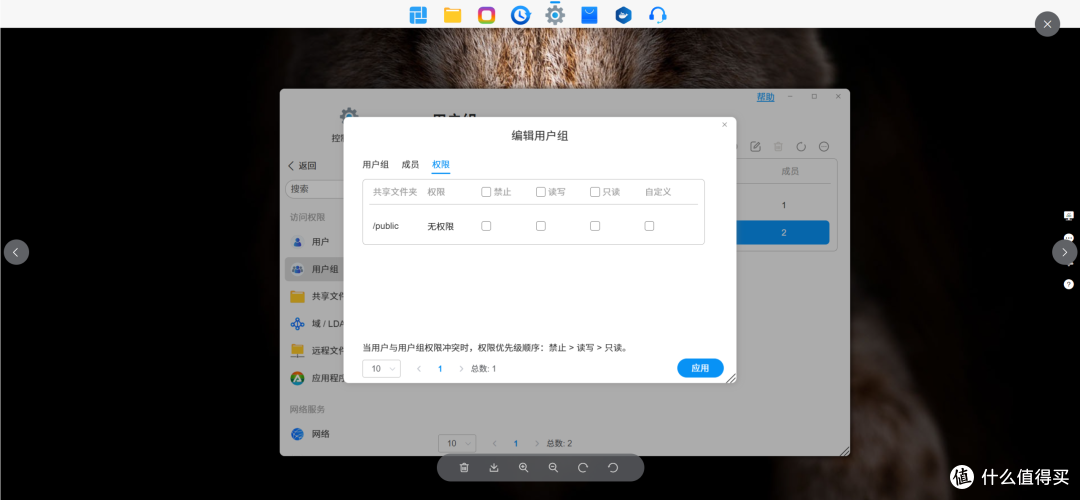Show next image with right arrow

click(1065, 252)
